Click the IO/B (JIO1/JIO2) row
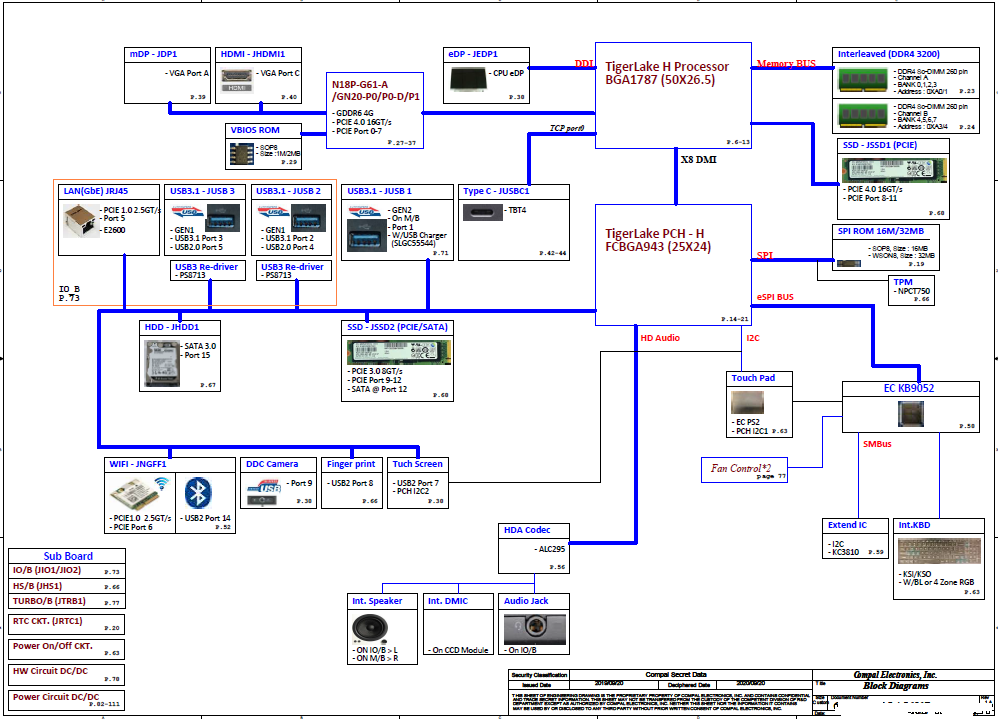This screenshot has width=998, height=719. click(x=67, y=571)
